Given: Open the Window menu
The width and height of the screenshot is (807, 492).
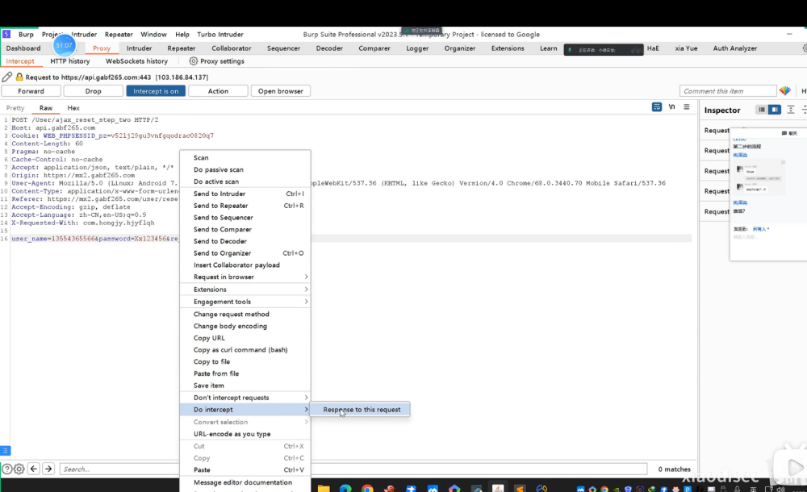Looking at the screenshot, I should click(153, 34).
